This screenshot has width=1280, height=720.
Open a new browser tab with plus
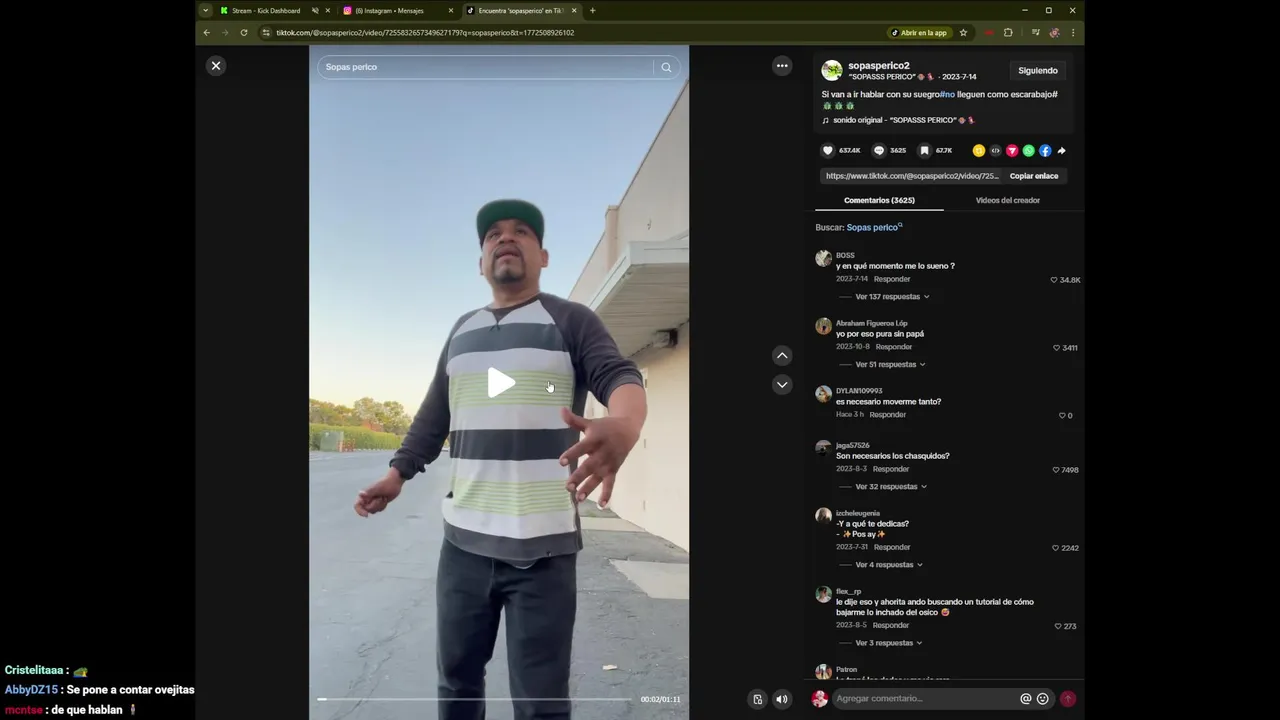pyautogui.click(x=592, y=11)
